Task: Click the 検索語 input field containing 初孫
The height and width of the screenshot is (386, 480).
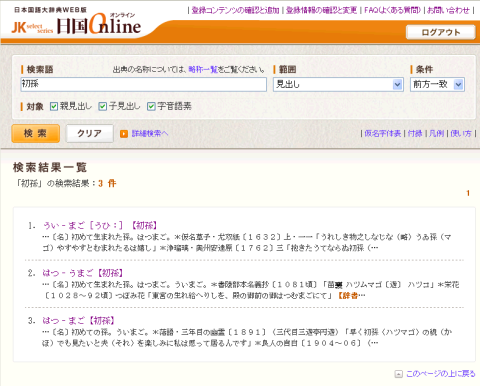Action: pyautogui.click(x=143, y=85)
